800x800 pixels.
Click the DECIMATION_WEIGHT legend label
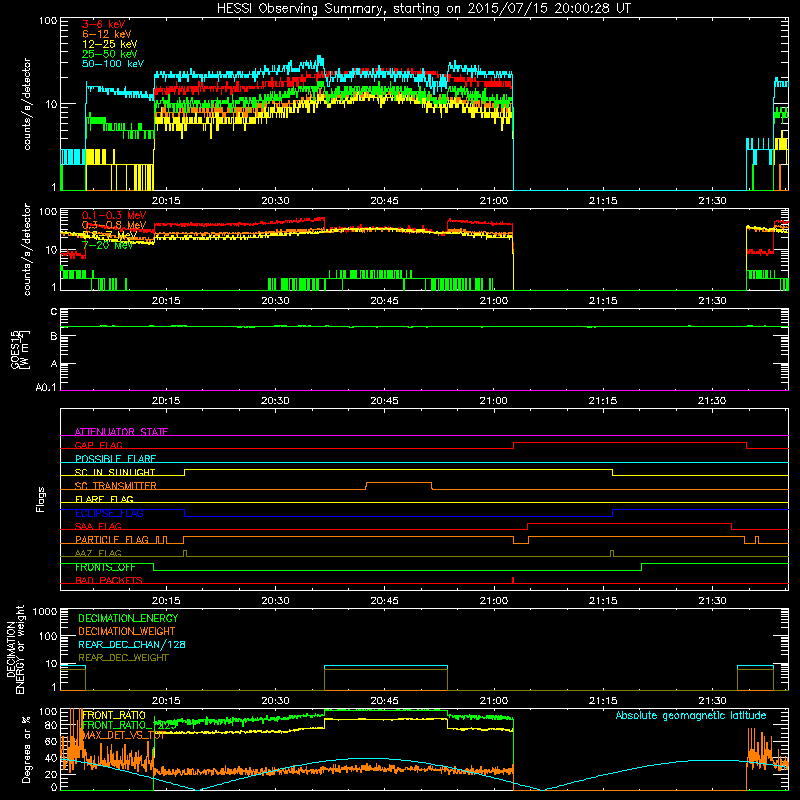[127, 631]
